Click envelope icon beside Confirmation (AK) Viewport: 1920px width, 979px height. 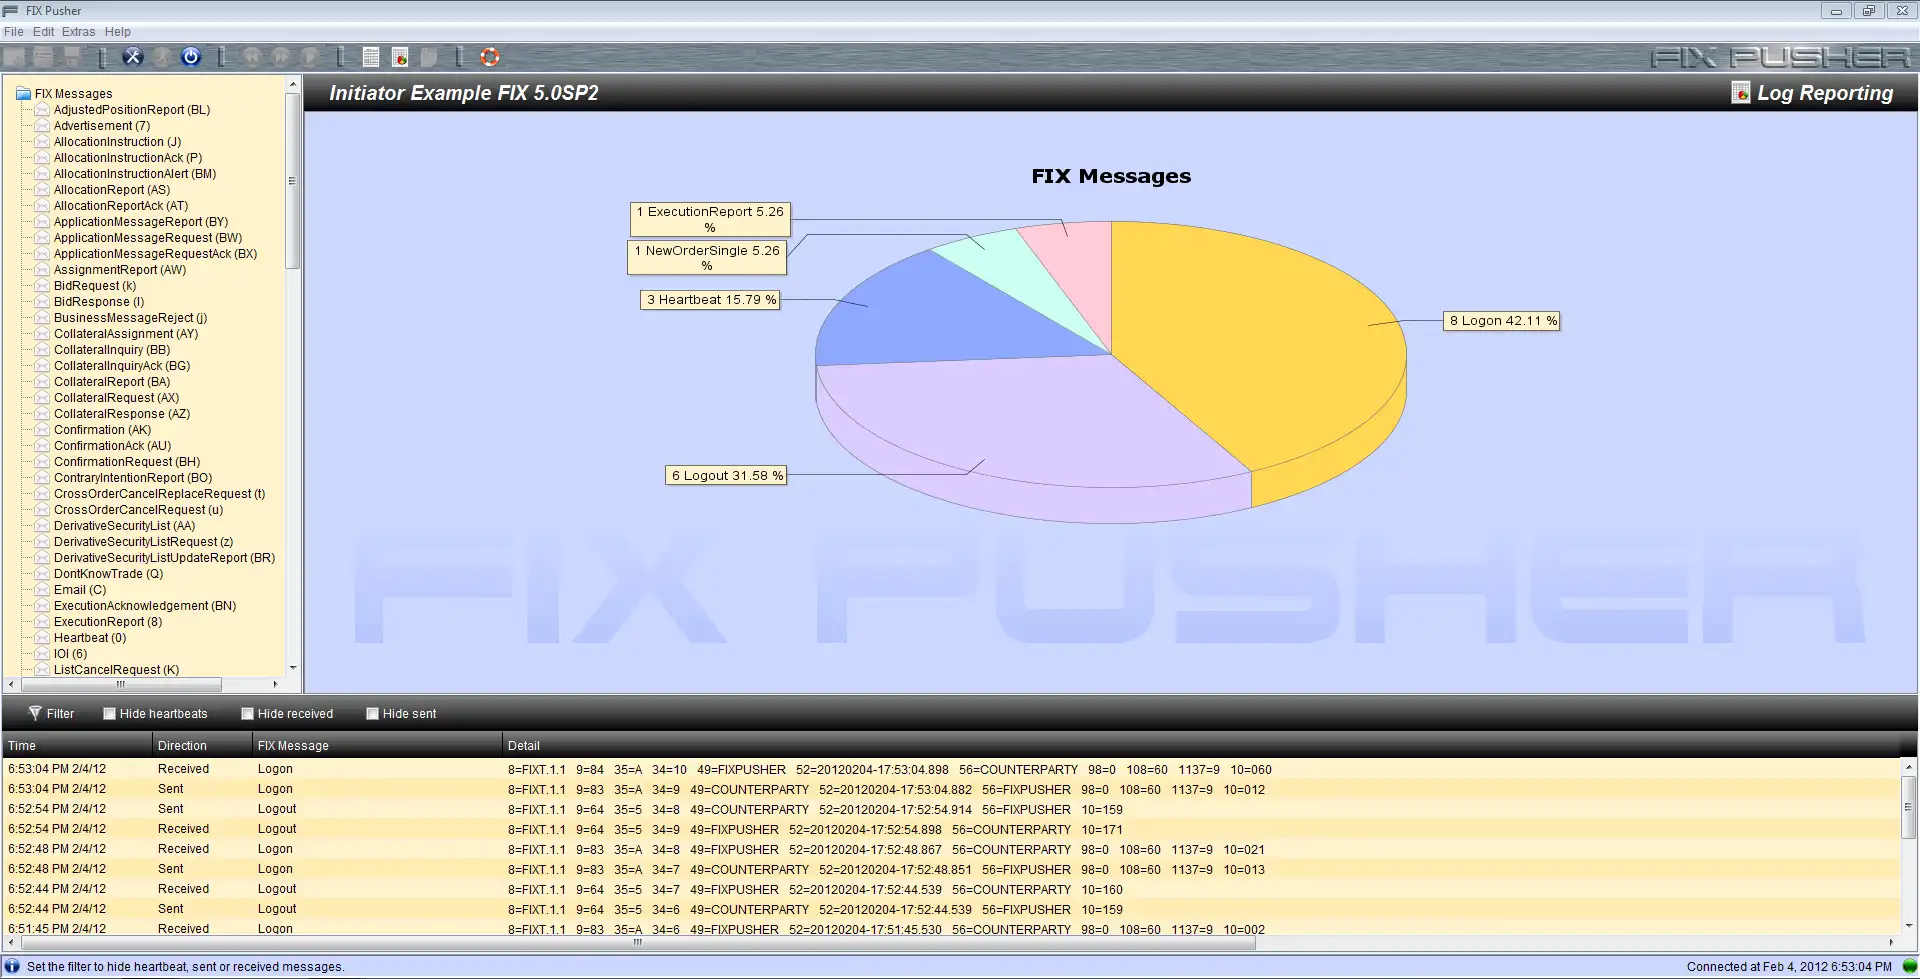42,430
